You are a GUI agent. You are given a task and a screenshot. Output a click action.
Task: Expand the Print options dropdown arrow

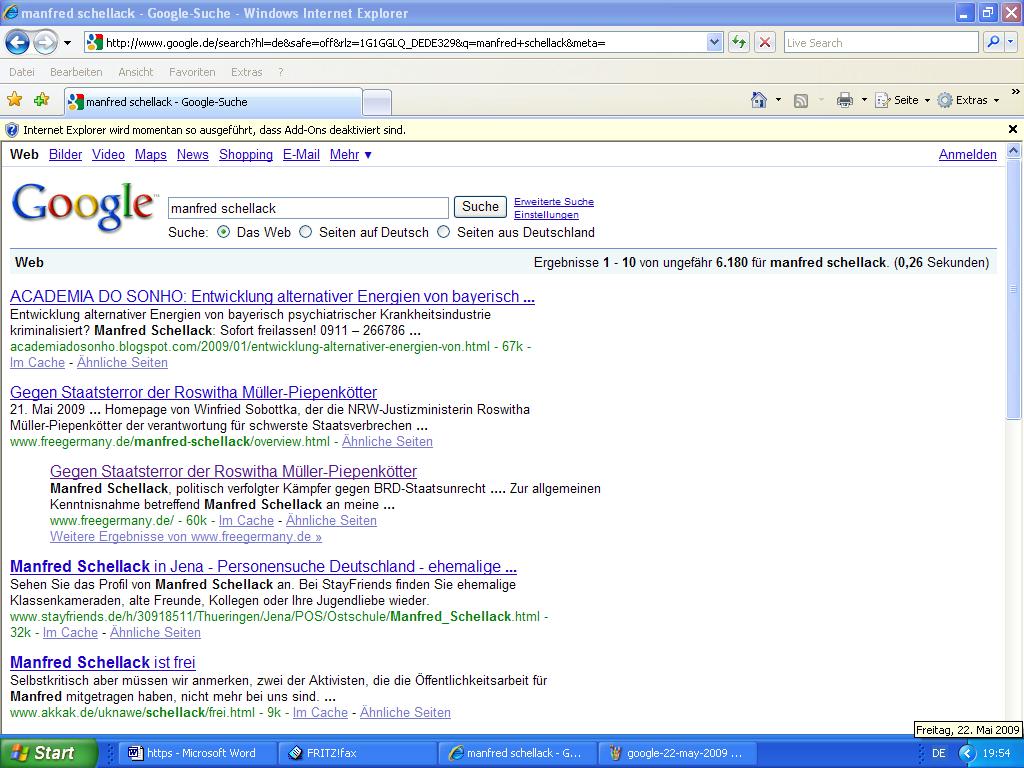coord(864,100)
